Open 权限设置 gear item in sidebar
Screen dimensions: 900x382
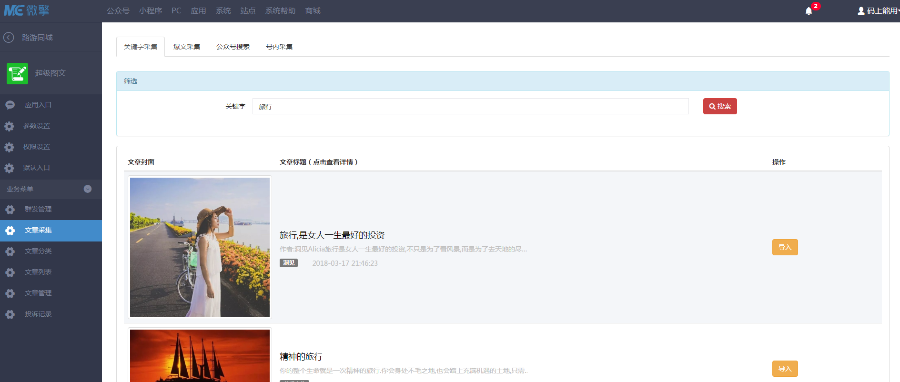pyautogui.click(x=37, y=147)
